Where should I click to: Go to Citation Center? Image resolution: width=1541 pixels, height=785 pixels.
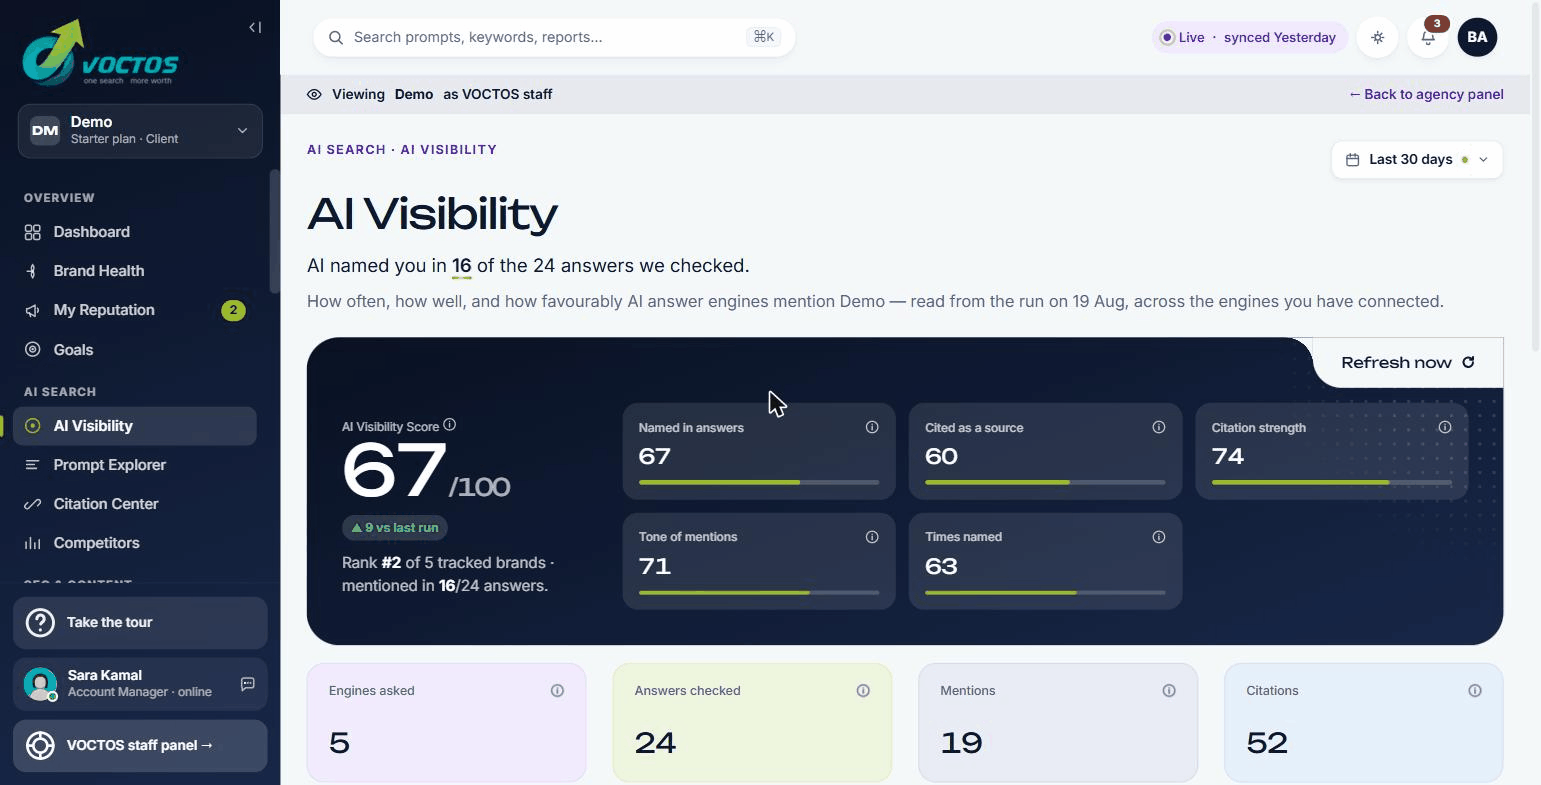coord(135,504)
